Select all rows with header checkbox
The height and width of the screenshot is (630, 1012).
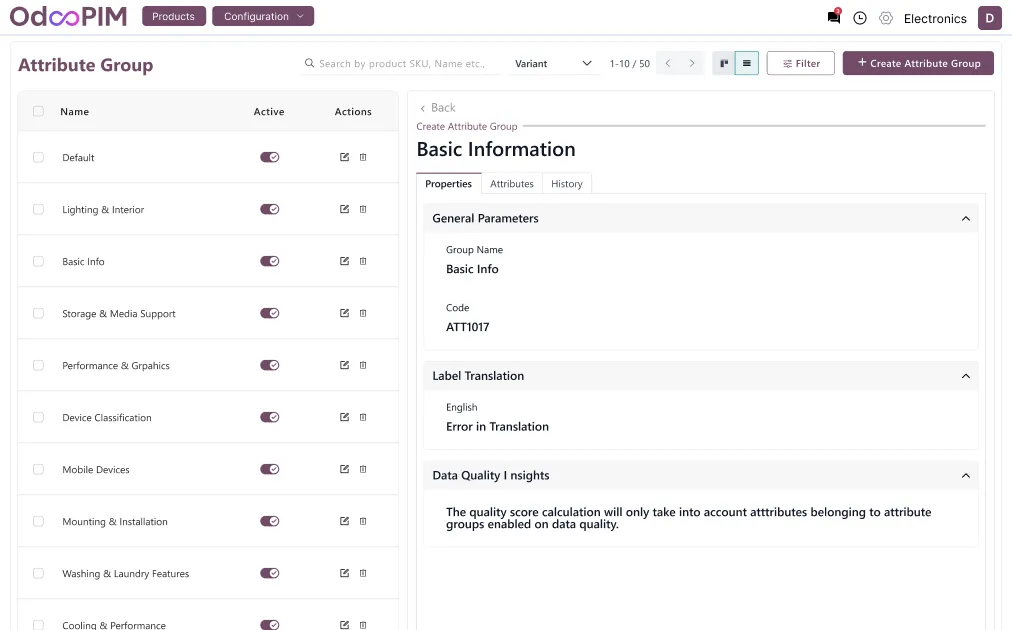click(x=38, y=111)
